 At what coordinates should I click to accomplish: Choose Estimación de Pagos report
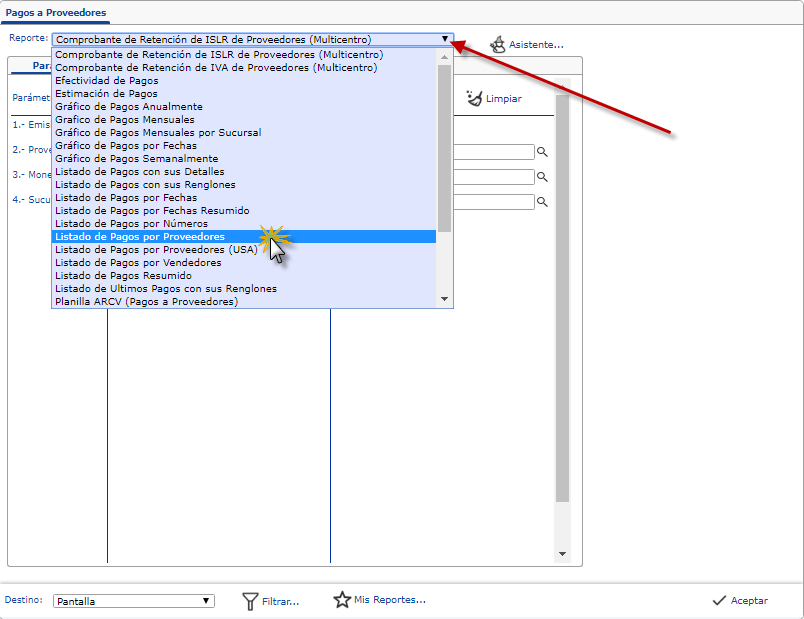[245, 93]
